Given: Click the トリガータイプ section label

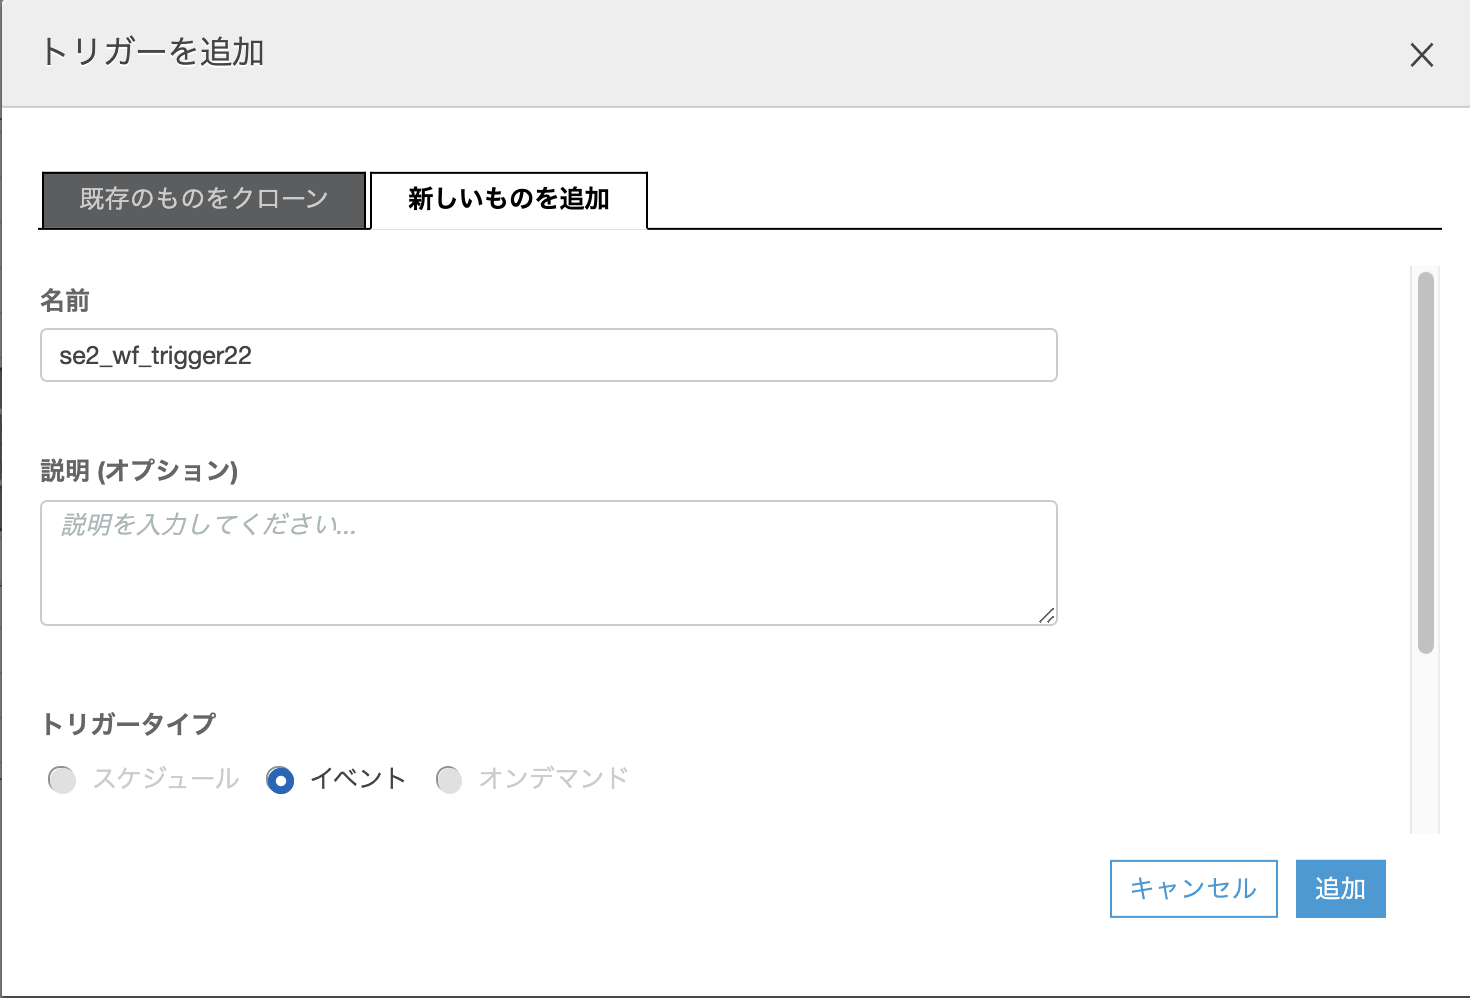Looking at the screenshot, I should pos(128,722).
